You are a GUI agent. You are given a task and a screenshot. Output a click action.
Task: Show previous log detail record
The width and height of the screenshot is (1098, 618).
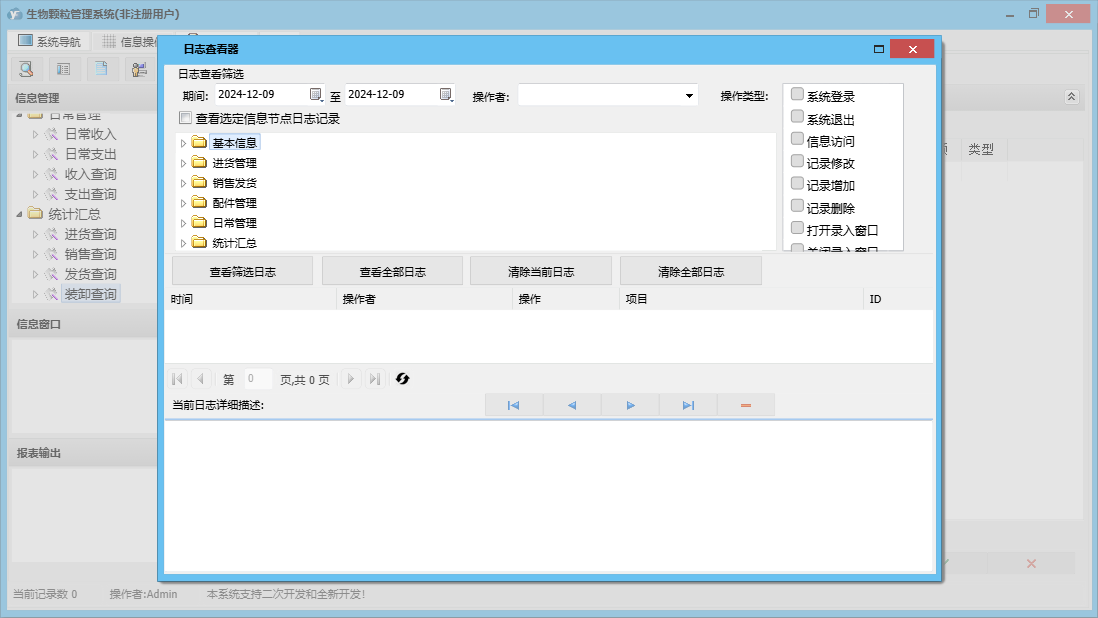point(572,405)
